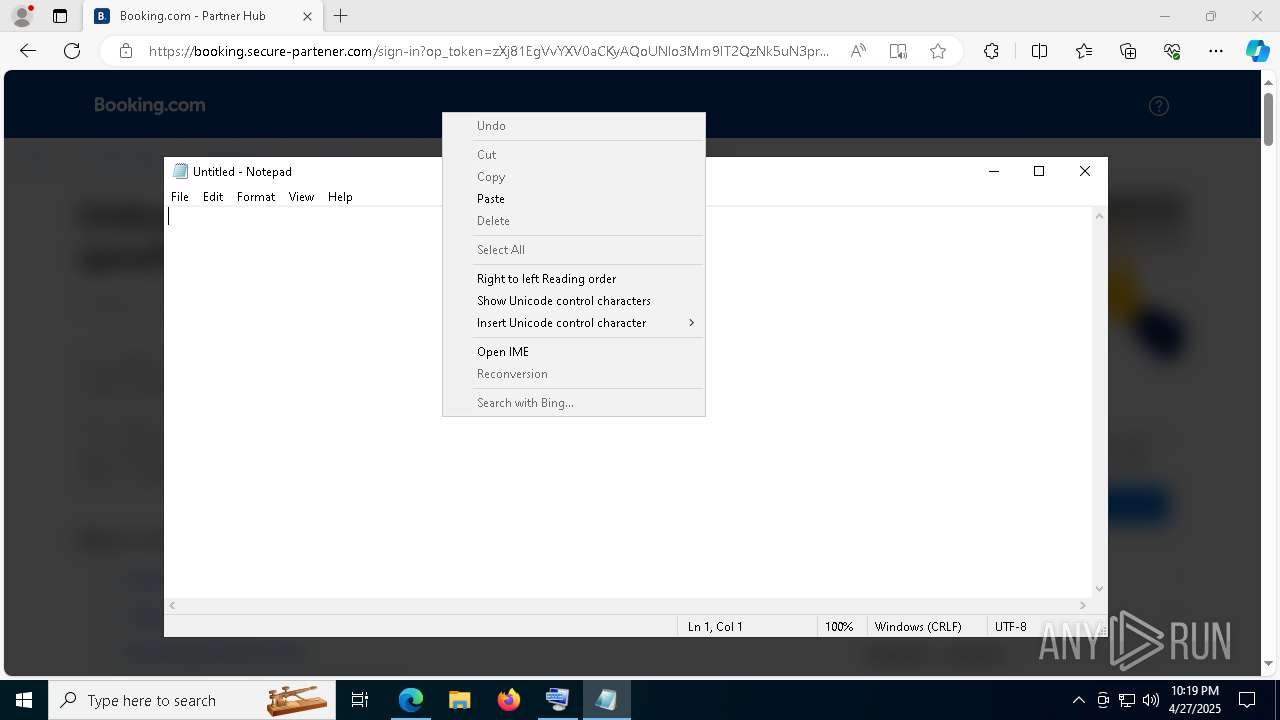Open Notepad Help menu

pyautogui.click(x=340, y=197)
